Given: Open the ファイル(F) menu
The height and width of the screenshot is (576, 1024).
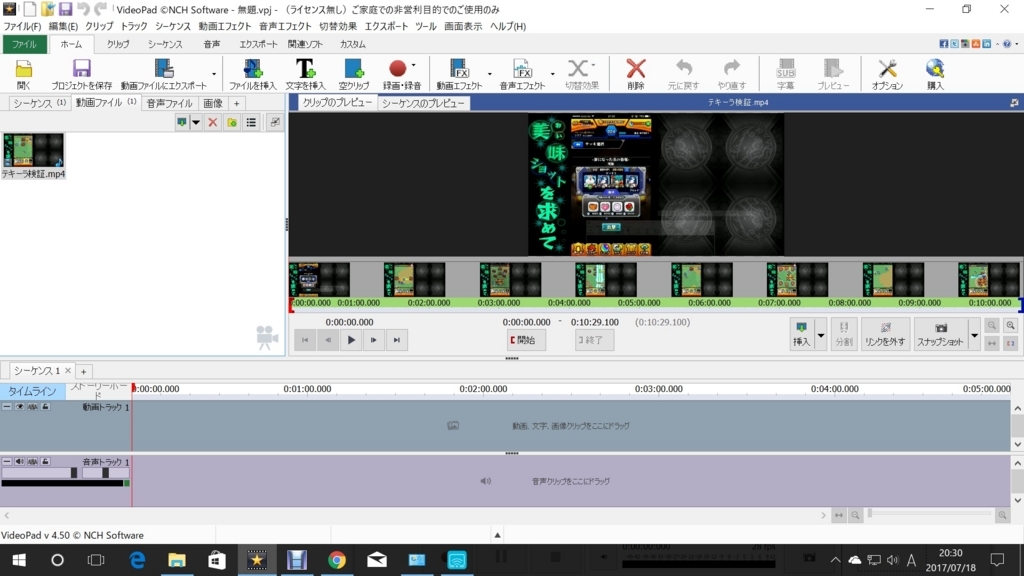Looking at the screenshot, I should (22, 26).
